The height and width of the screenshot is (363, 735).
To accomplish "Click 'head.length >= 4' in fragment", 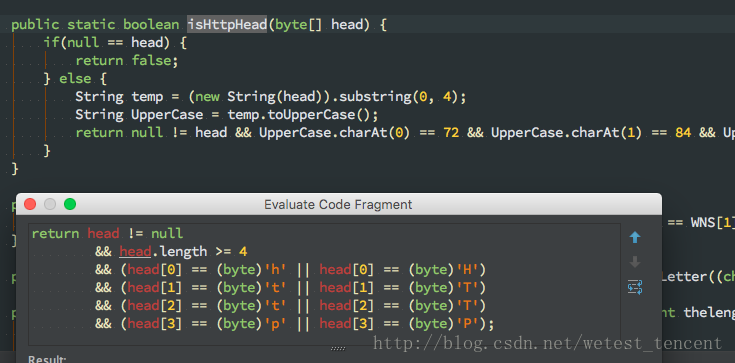I will pos(183,252).
